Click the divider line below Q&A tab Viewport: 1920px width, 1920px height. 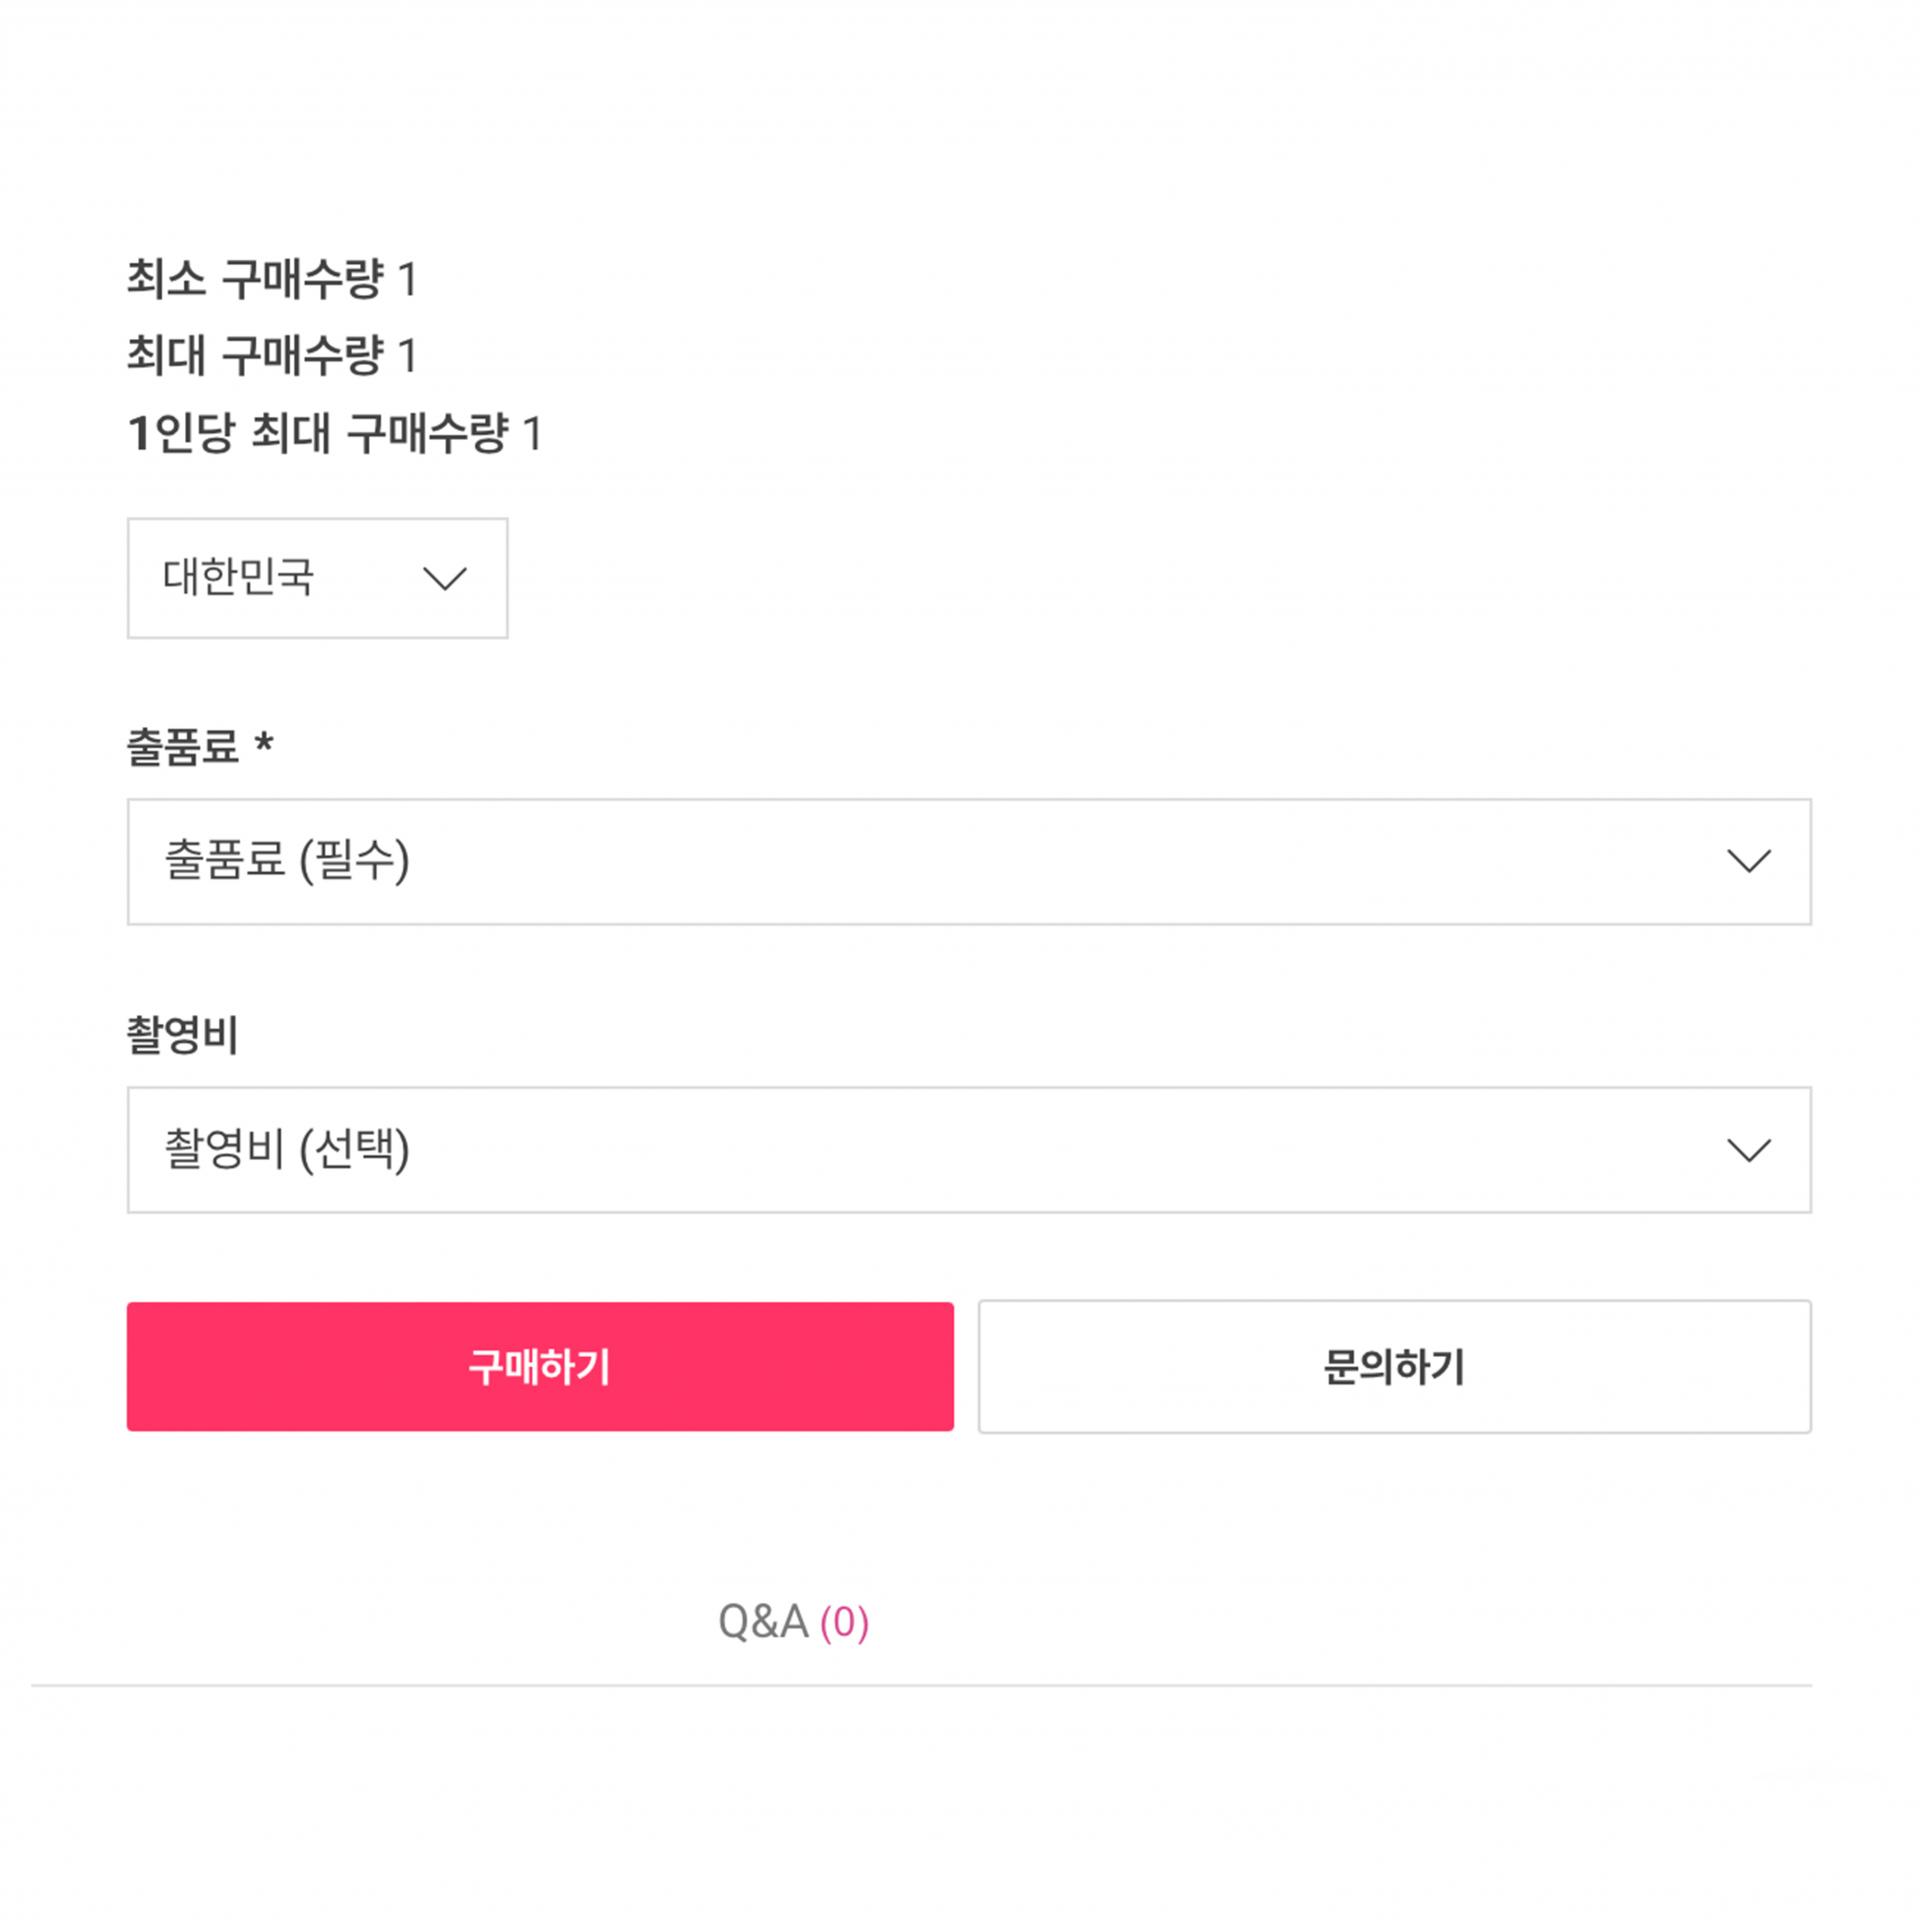pos(920,1685)
